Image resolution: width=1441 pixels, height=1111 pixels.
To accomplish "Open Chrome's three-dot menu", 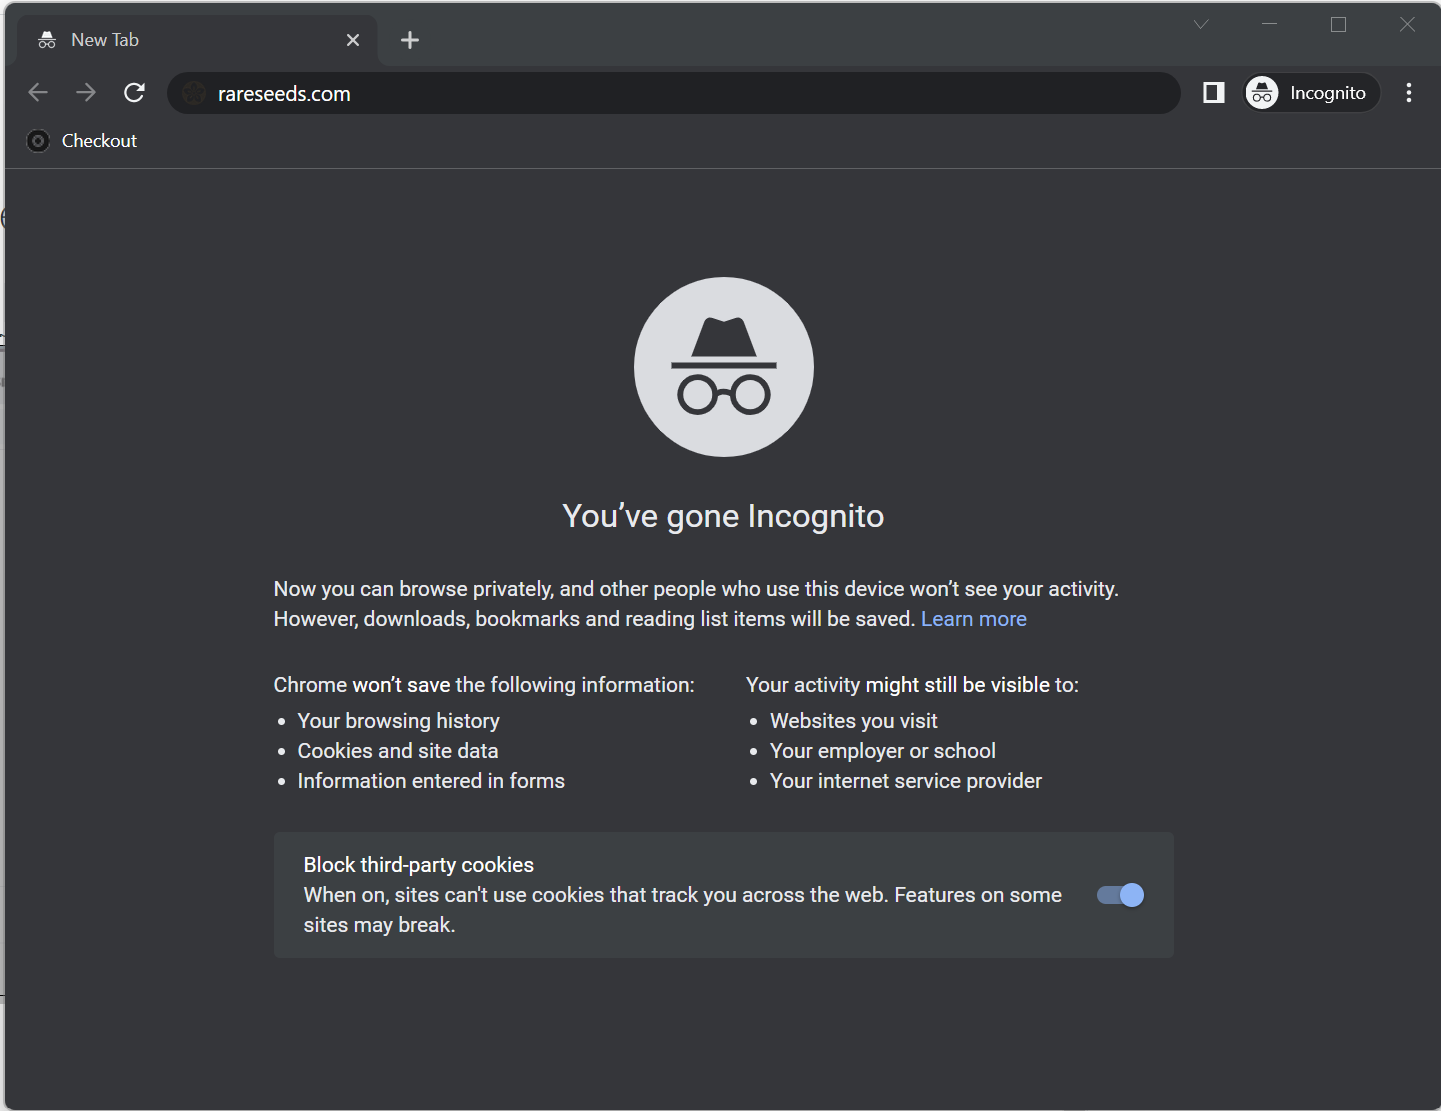I will tap(1409, 93).
